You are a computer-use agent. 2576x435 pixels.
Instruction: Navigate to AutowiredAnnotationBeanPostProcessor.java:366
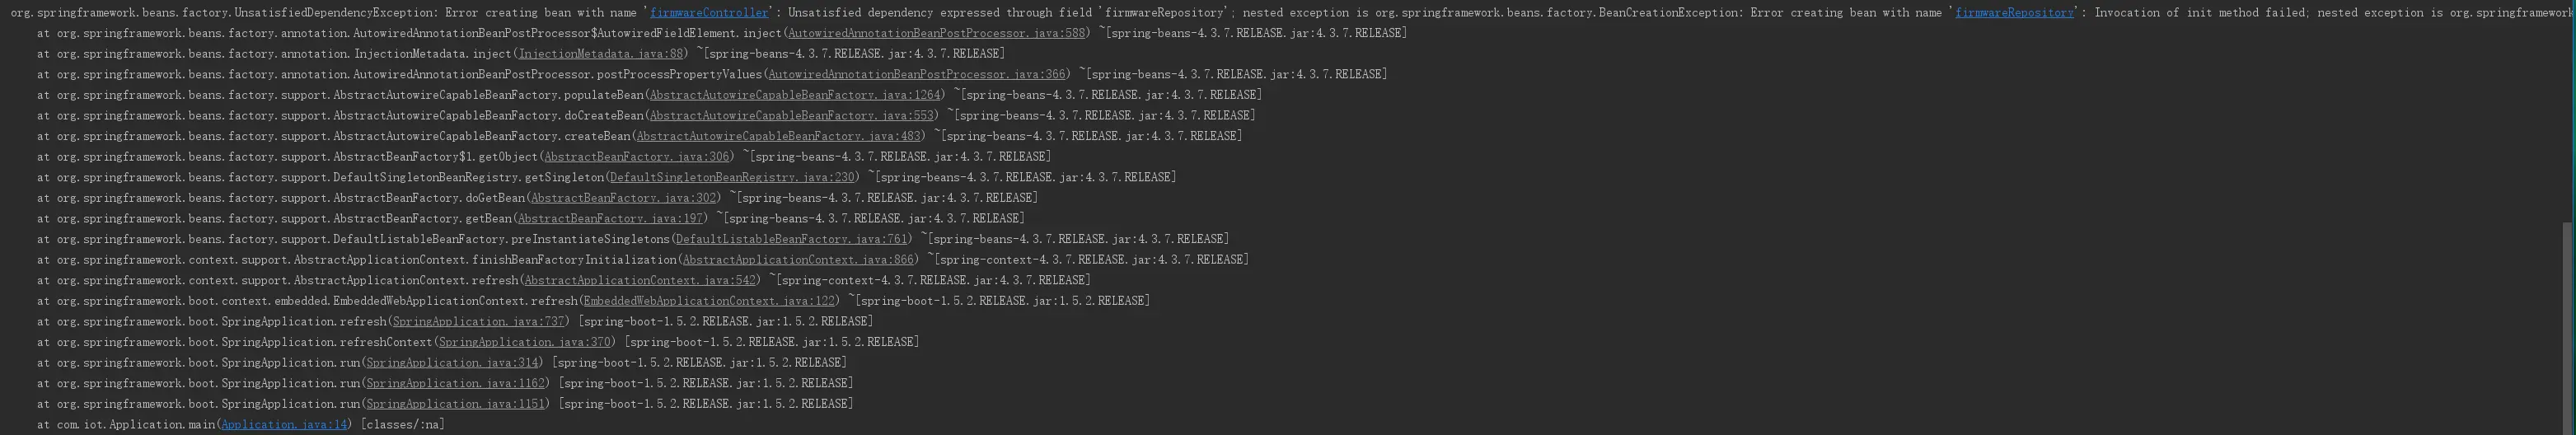tap(917, 75)
